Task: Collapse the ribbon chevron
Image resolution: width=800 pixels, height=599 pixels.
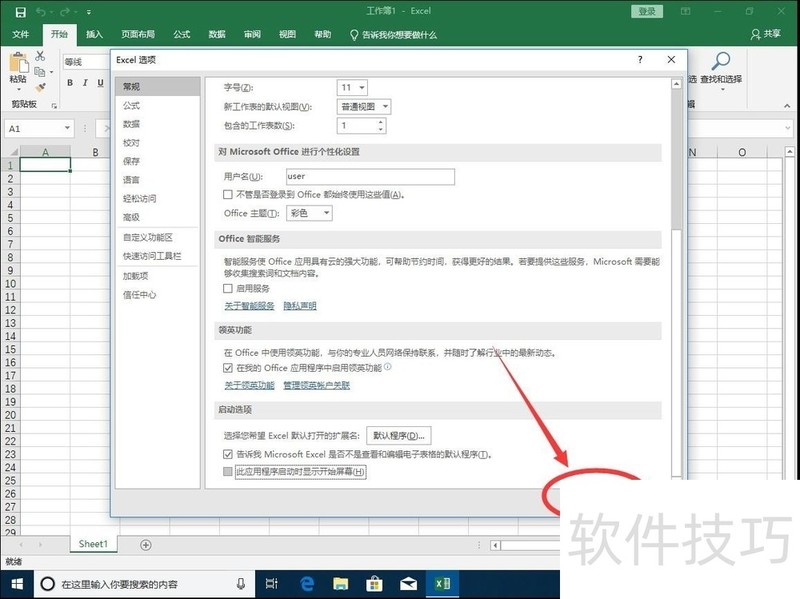Action: click(787, 106)
